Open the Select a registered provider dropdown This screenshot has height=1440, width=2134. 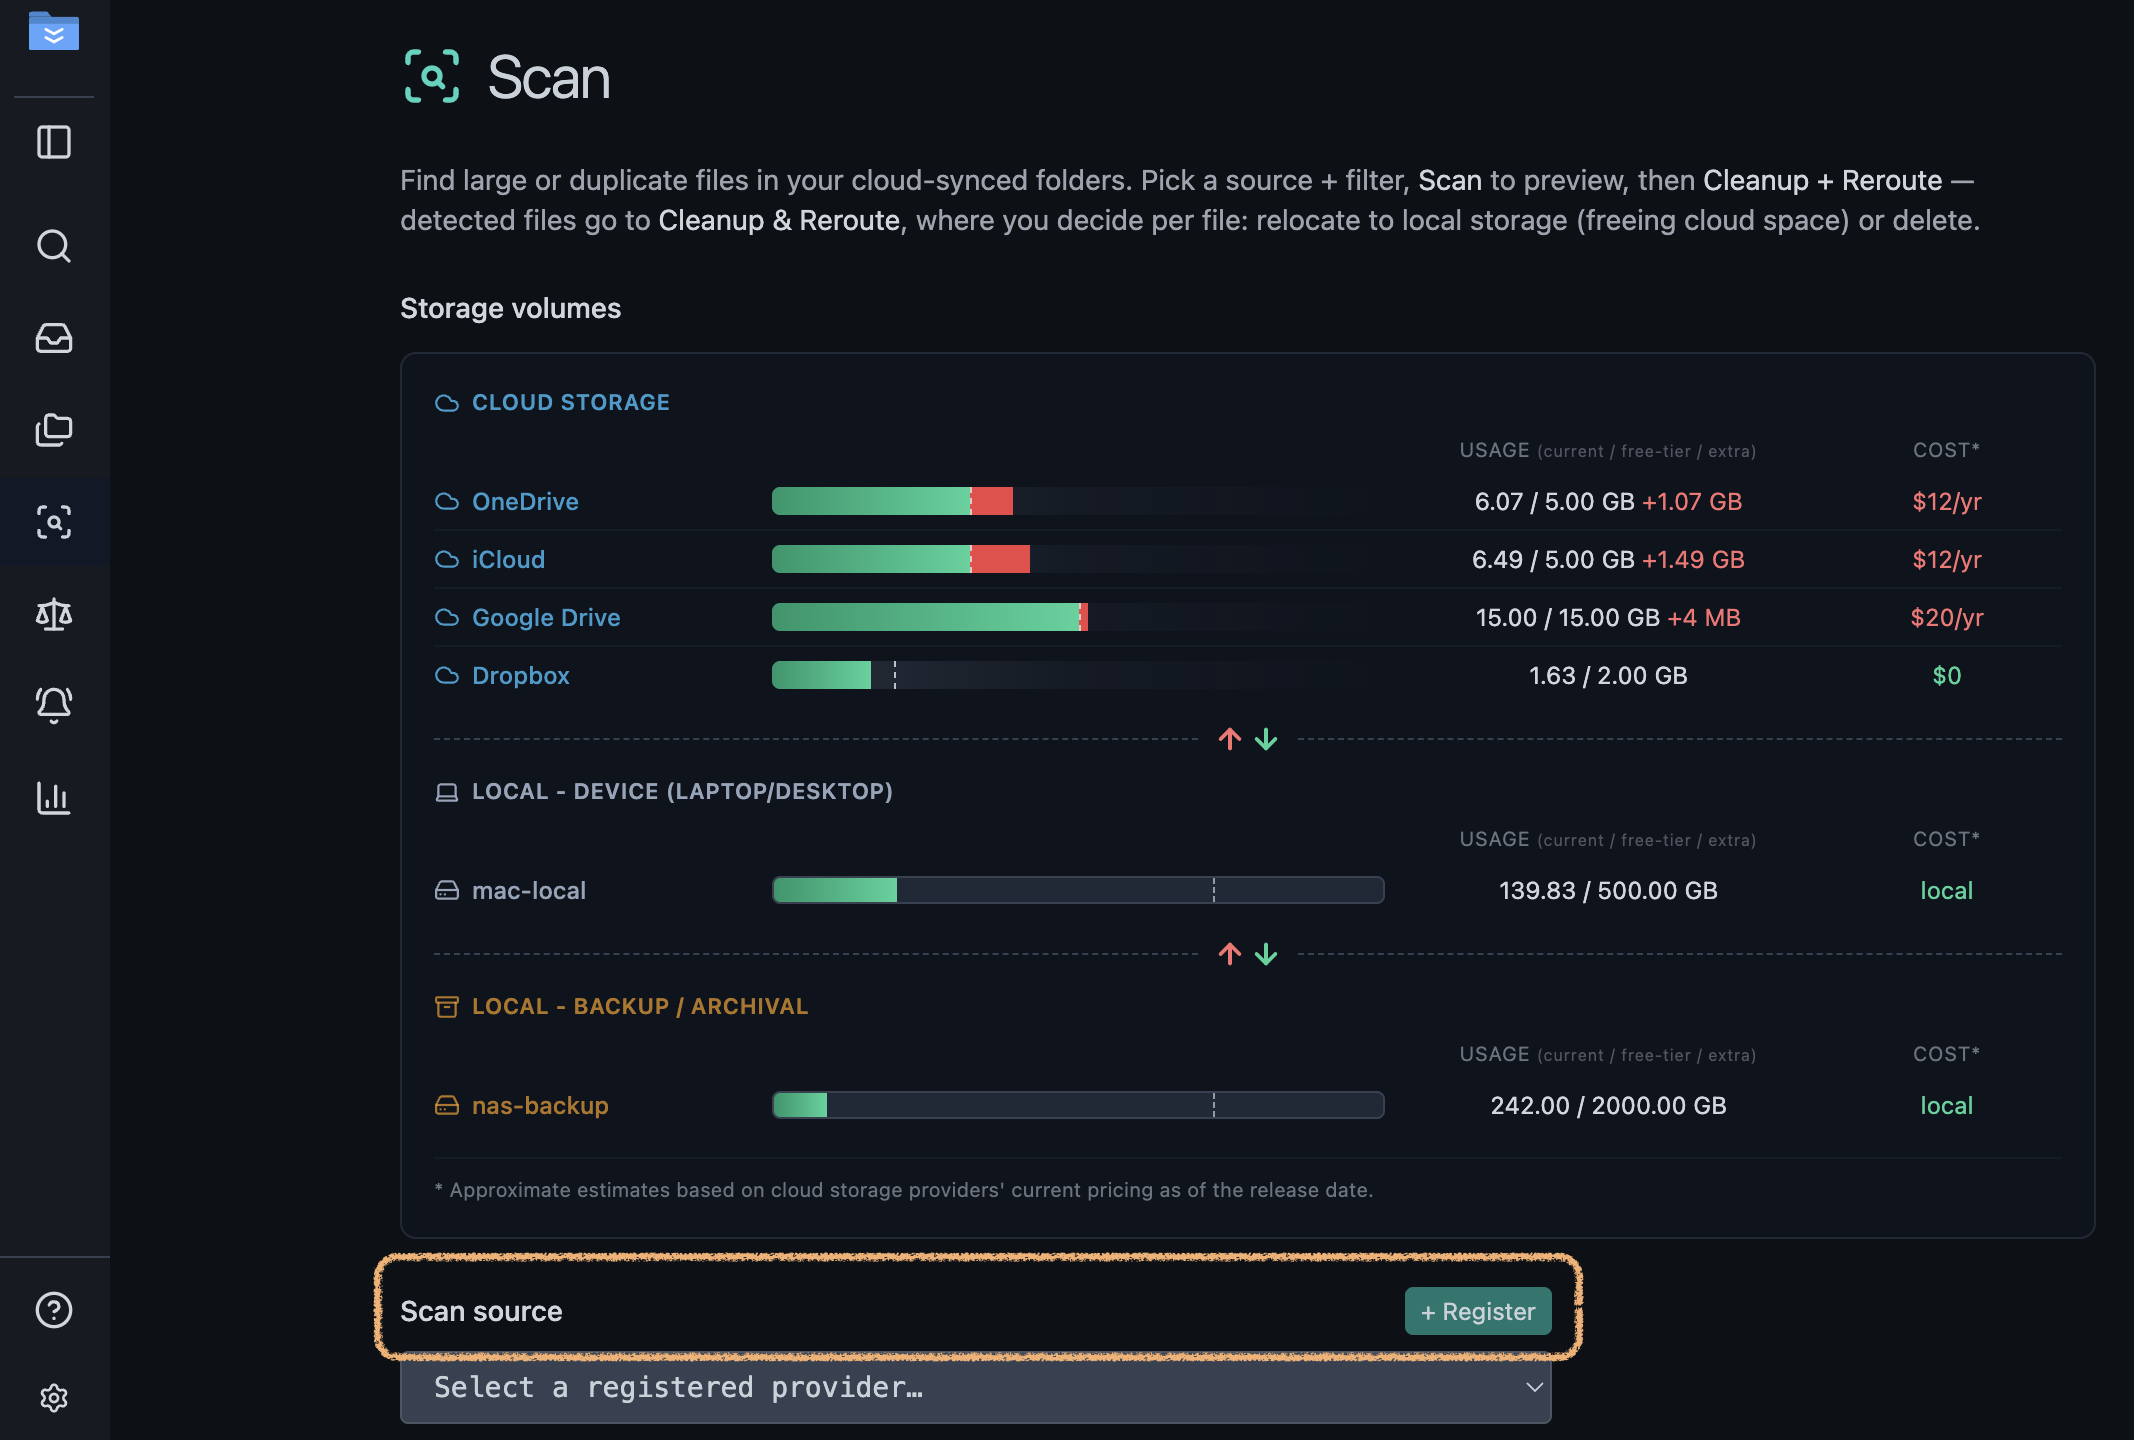tap(975, 1388)
